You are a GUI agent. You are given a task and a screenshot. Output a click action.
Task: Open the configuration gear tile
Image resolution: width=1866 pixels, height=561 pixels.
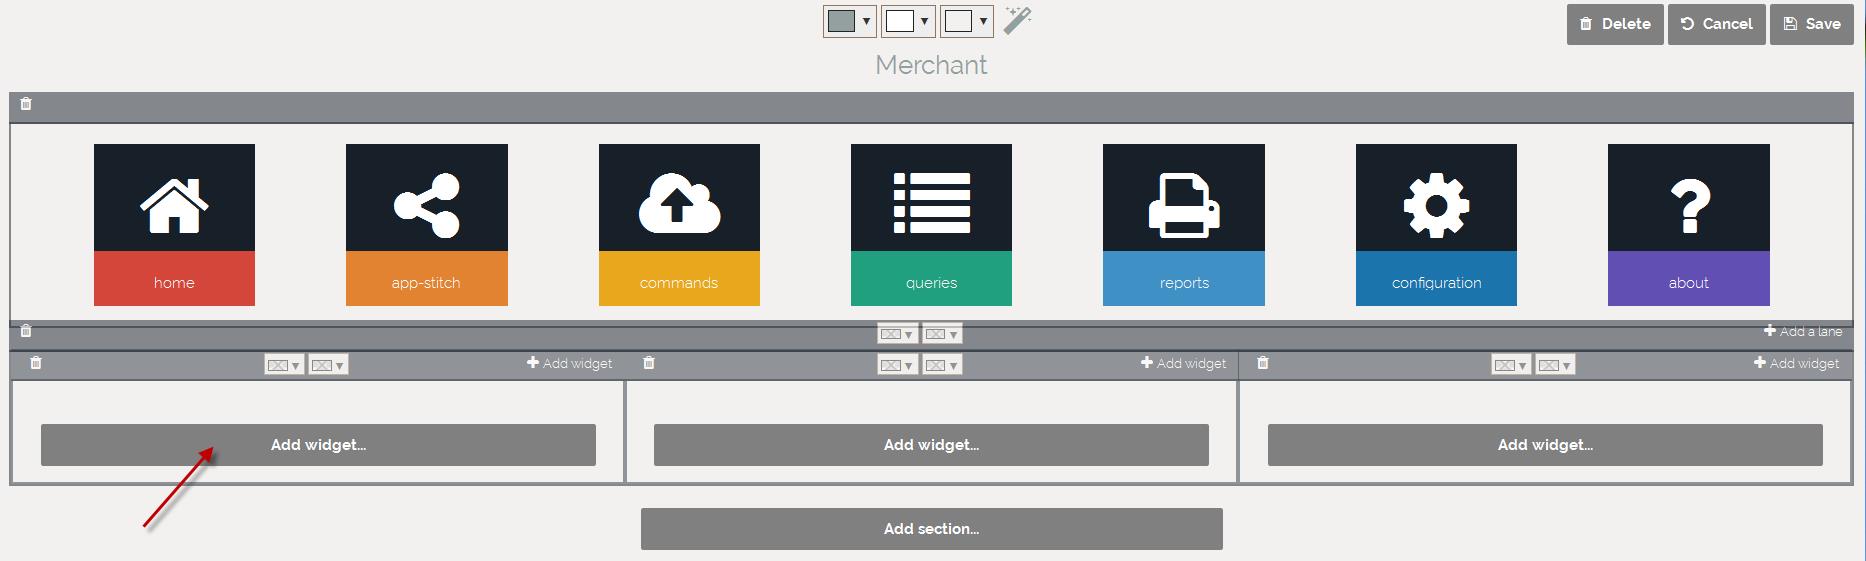click(x=1436, y=225)
